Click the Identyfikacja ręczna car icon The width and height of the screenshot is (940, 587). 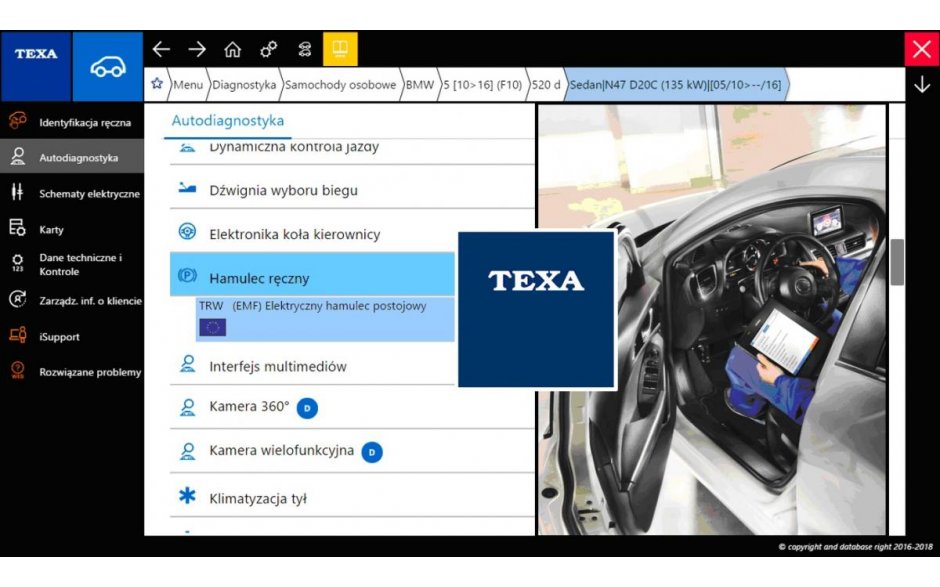pos(17,121)
